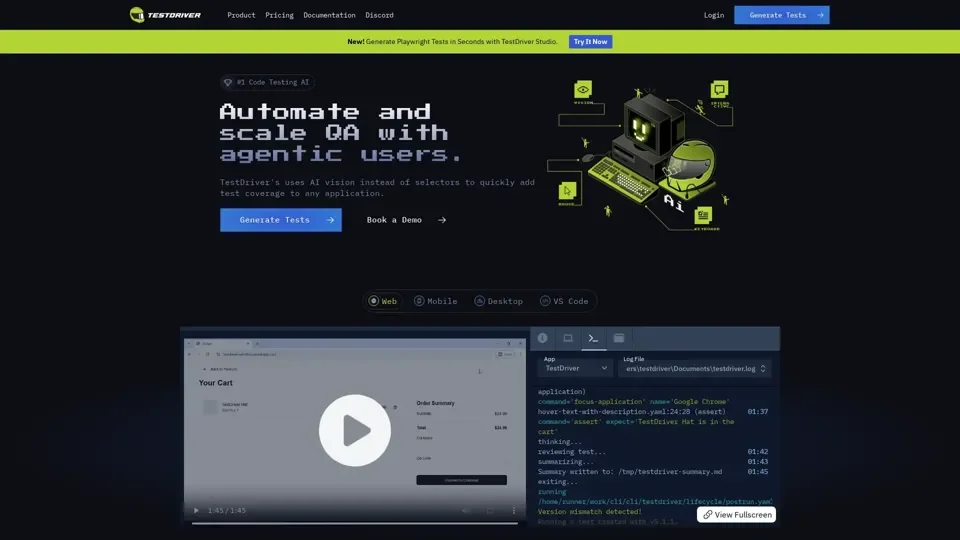Click the laptop screen icon in the panel
Screen dimensions: 960x540
point(568,338)
